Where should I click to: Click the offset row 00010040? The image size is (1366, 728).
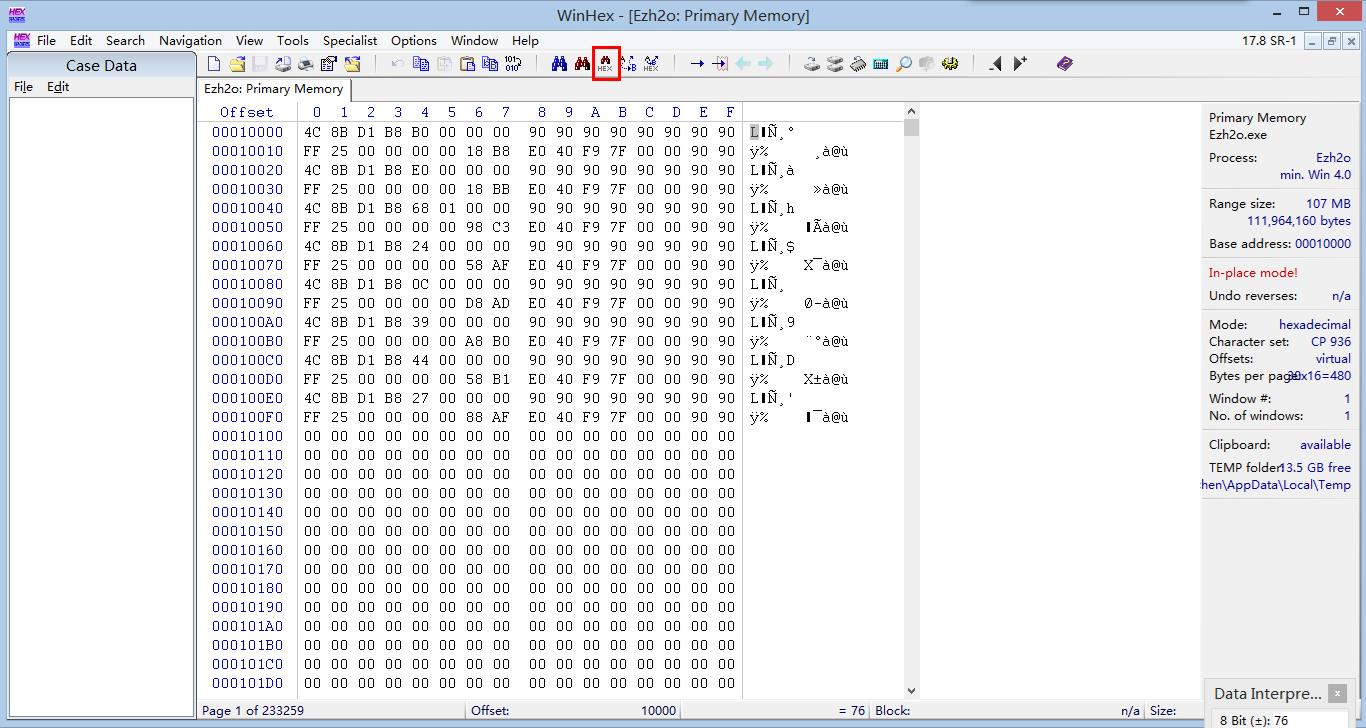(x=247, y=208)
